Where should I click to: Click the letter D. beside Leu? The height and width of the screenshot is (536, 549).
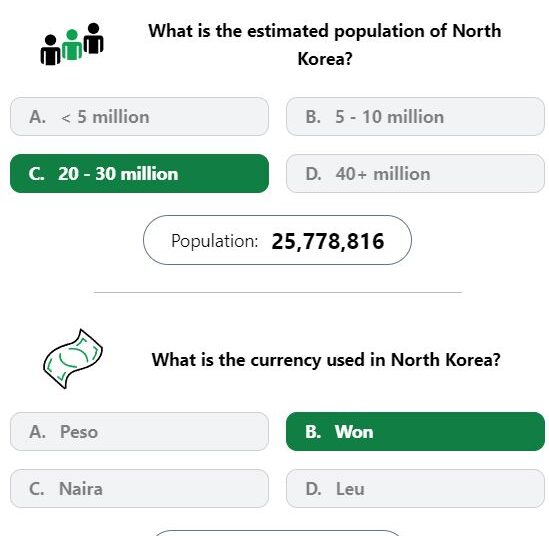click(313, 489)
